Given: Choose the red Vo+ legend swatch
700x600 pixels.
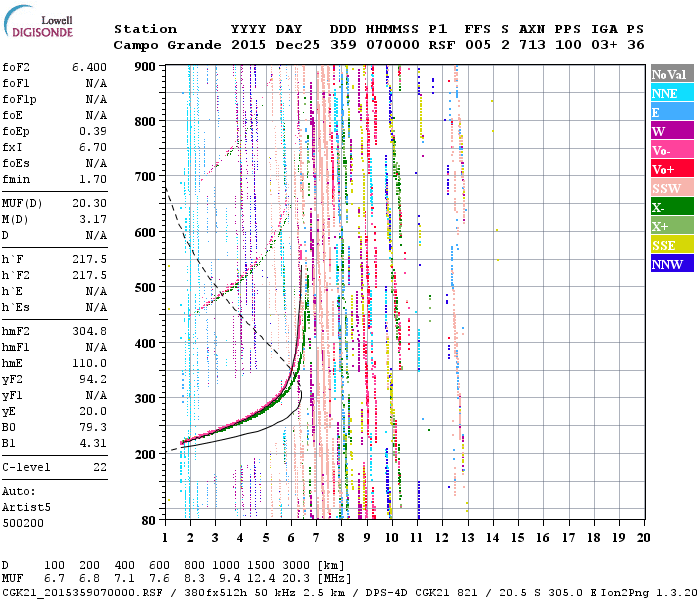Looking at the screenshot, I should pyautogui.click(x=672, y=169).
